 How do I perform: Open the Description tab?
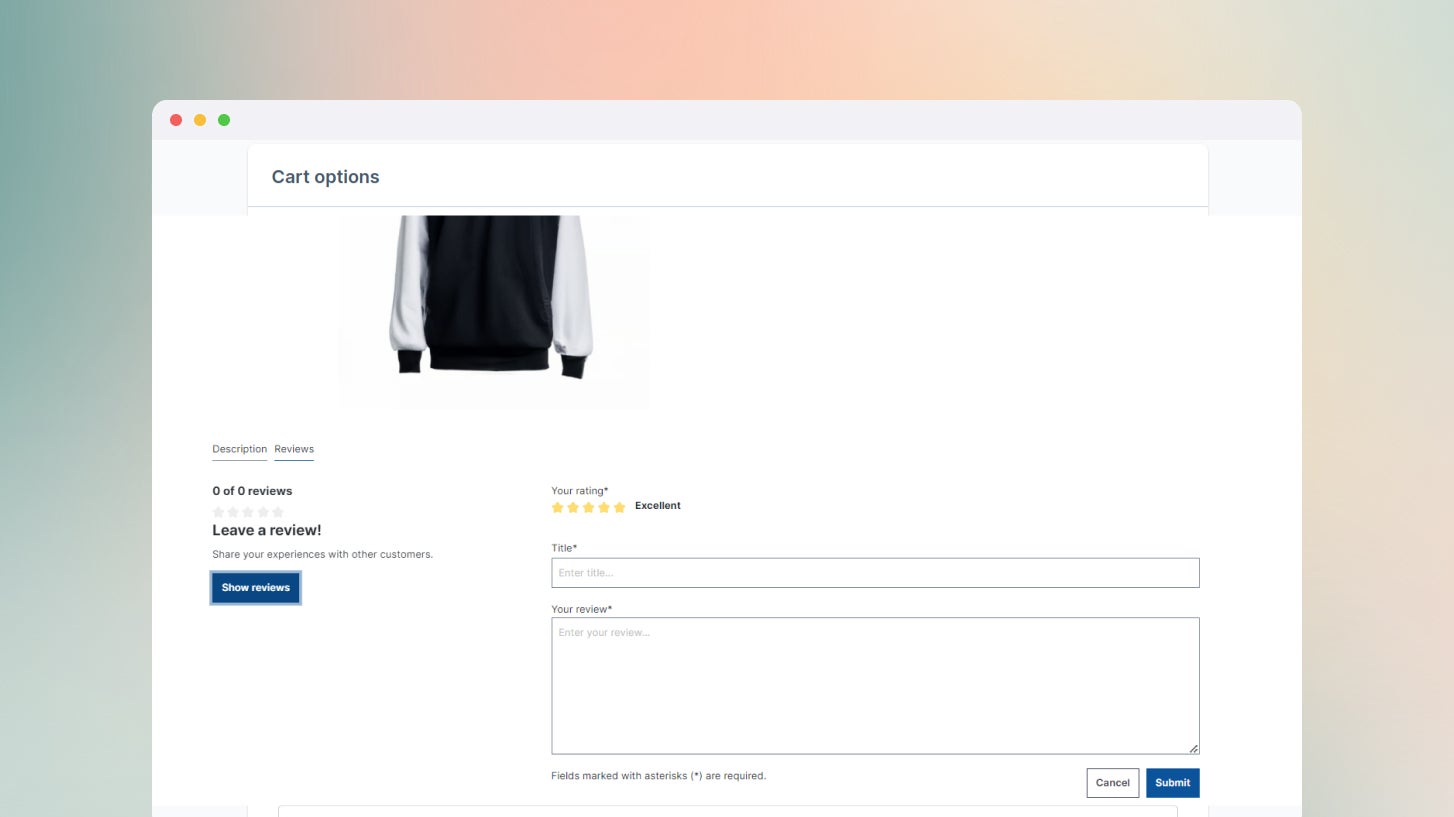coord(240,449)
